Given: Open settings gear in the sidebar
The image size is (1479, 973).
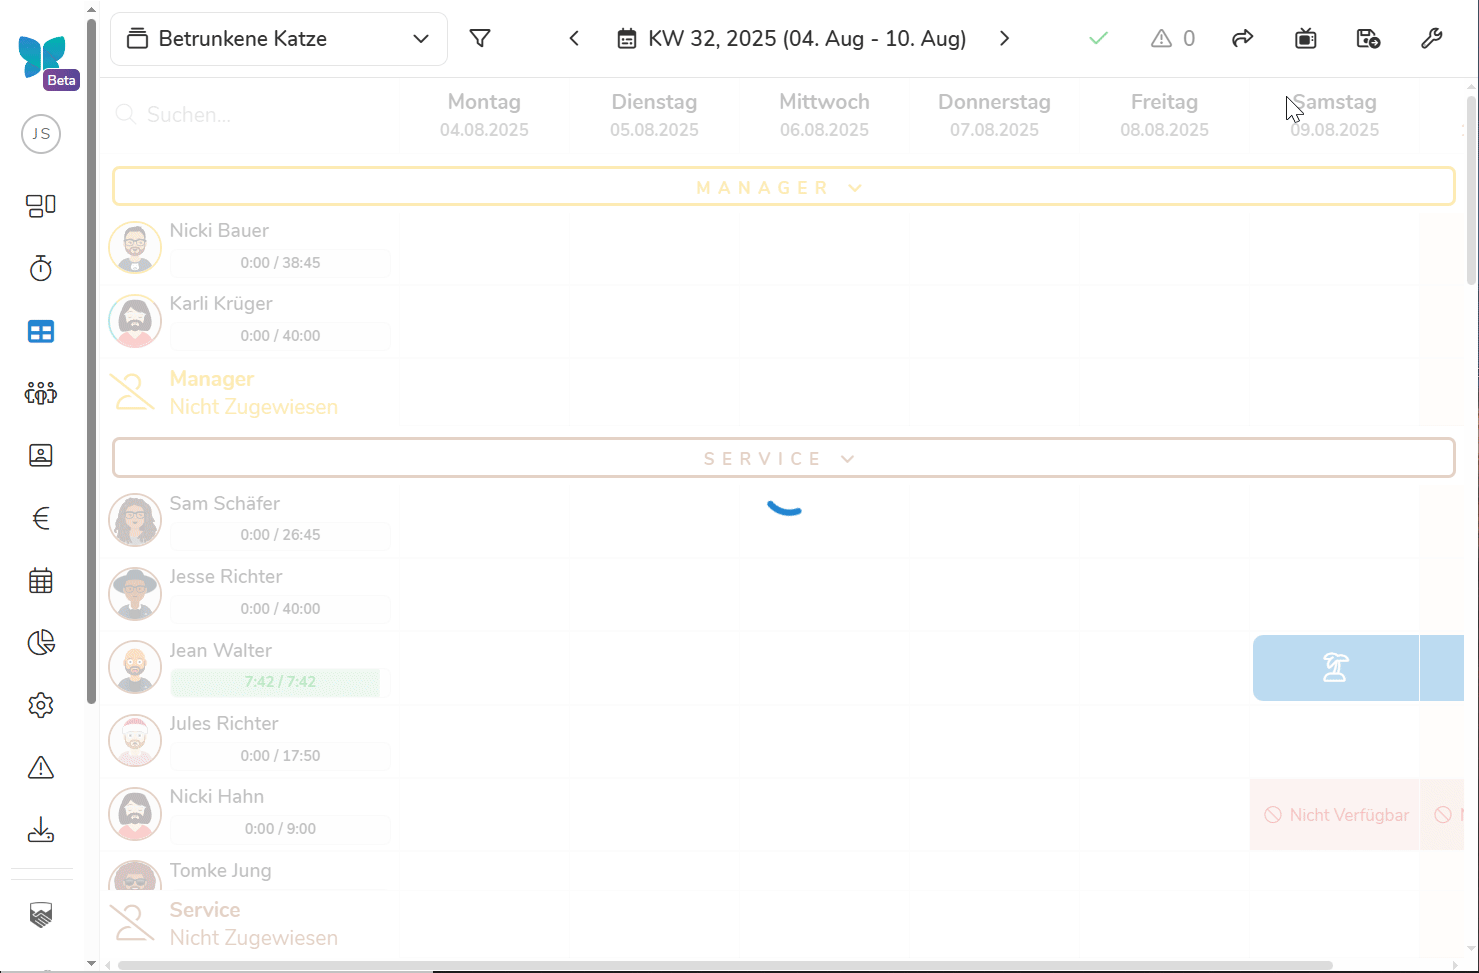Looking at the screenshot, I should [41, 705].
